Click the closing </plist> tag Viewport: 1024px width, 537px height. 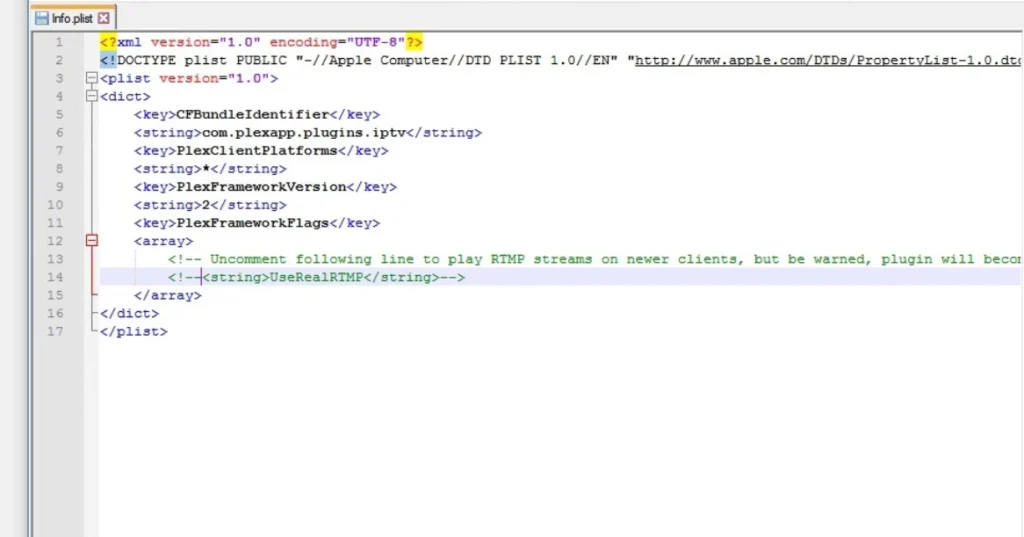click(x=133, y=331)
